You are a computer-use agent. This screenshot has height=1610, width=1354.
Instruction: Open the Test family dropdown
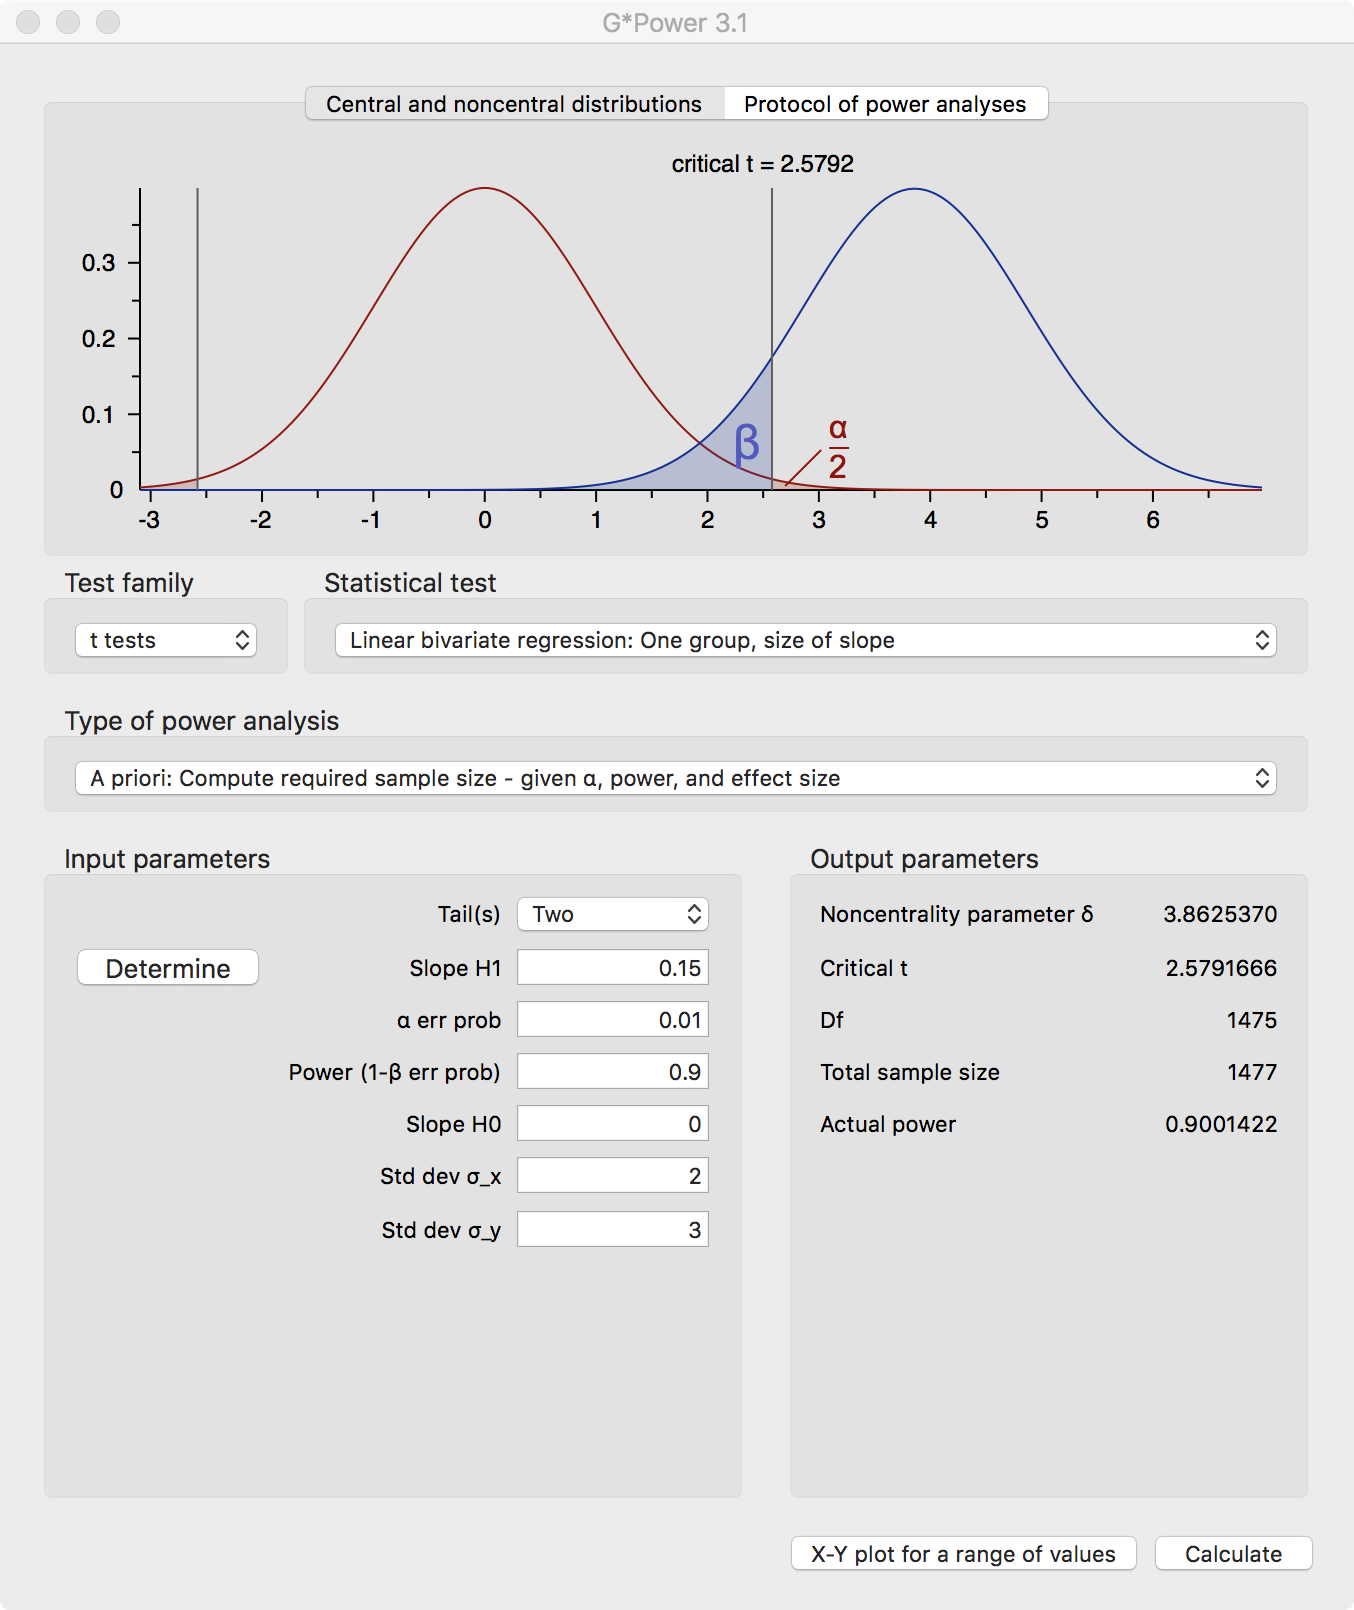(166, 640)
